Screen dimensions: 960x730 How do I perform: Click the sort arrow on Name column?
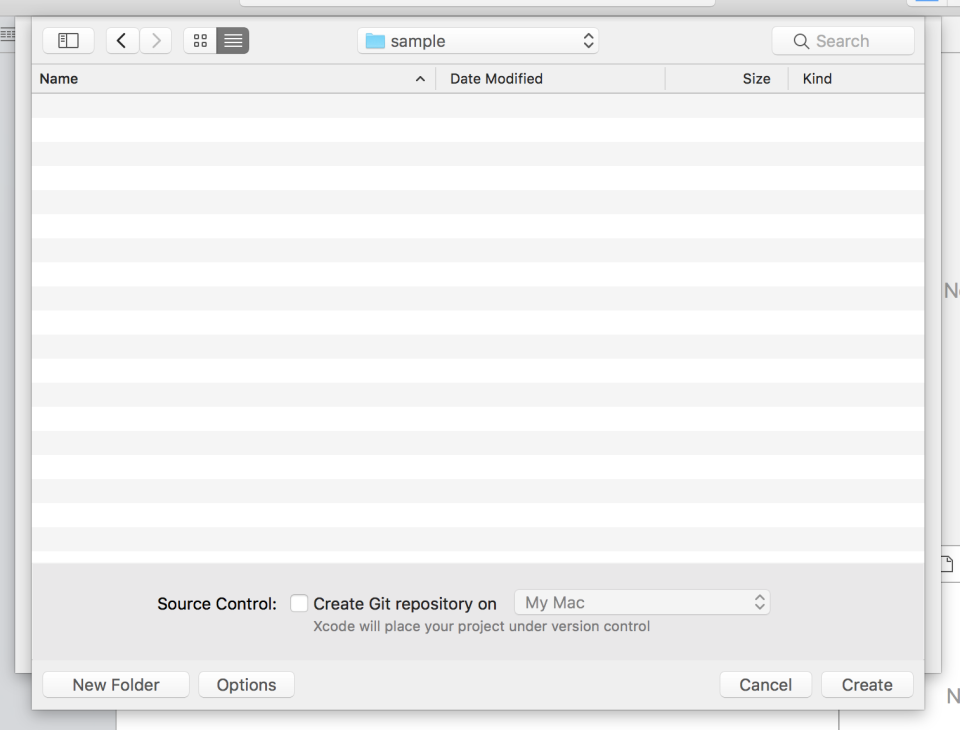coord(420,78)
